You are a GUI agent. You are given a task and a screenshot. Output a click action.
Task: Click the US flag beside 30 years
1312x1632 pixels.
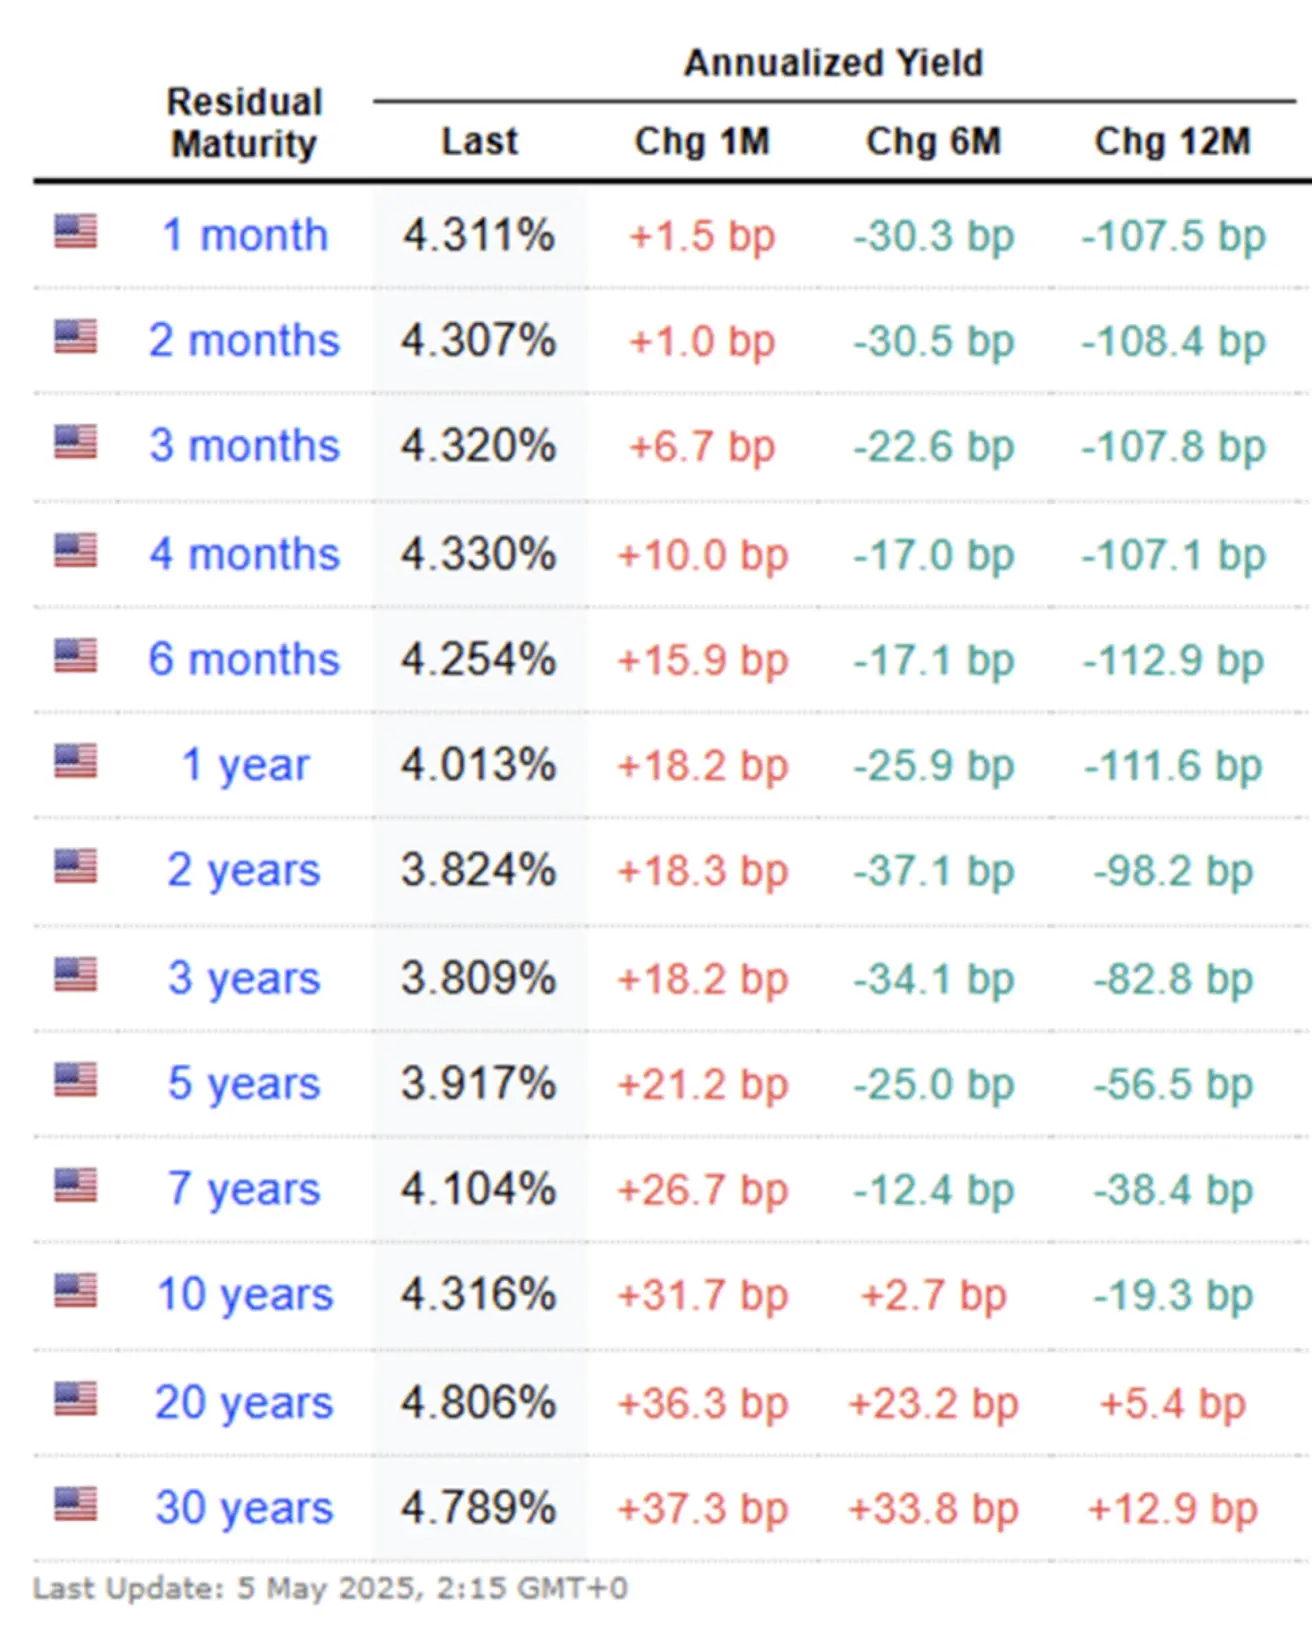click(75, 1503)
